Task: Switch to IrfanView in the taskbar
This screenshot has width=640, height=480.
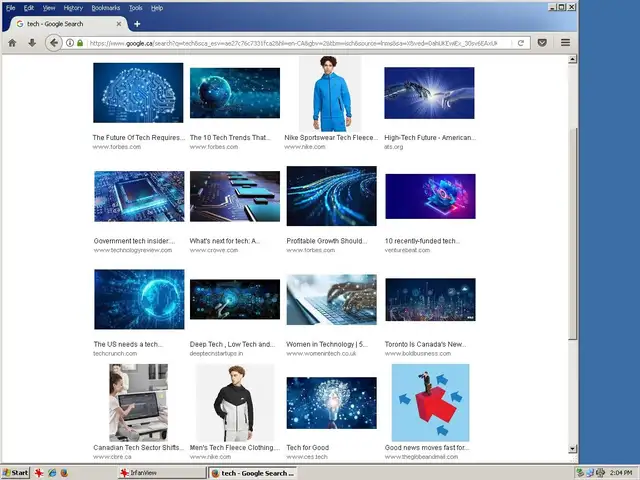Action: [146, 472]
